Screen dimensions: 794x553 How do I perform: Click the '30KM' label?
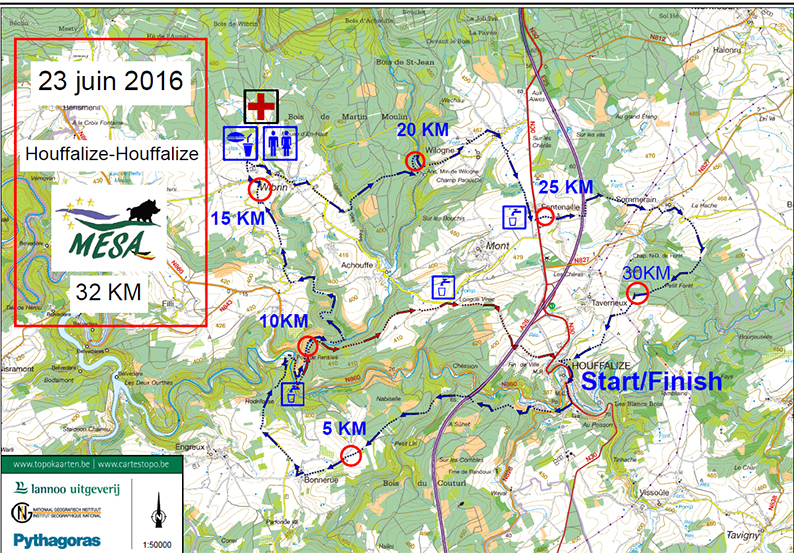pos(646,273)
